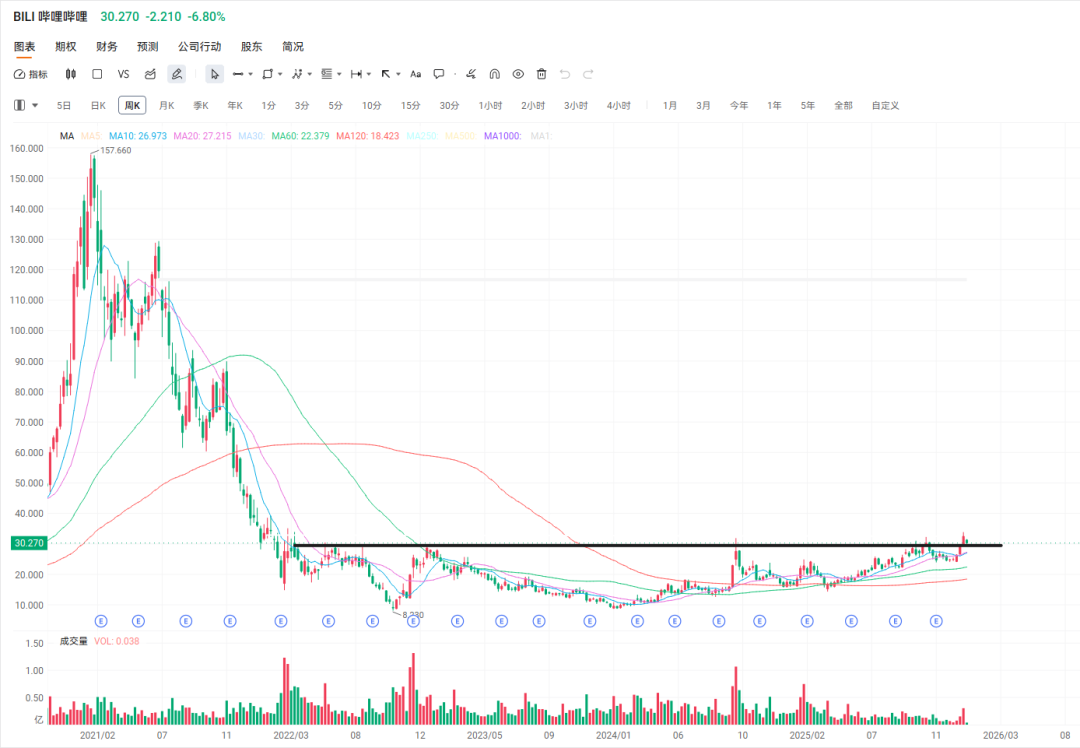Click the candlestick chart type icon
1080x748 pixels.
coord(71,74)
